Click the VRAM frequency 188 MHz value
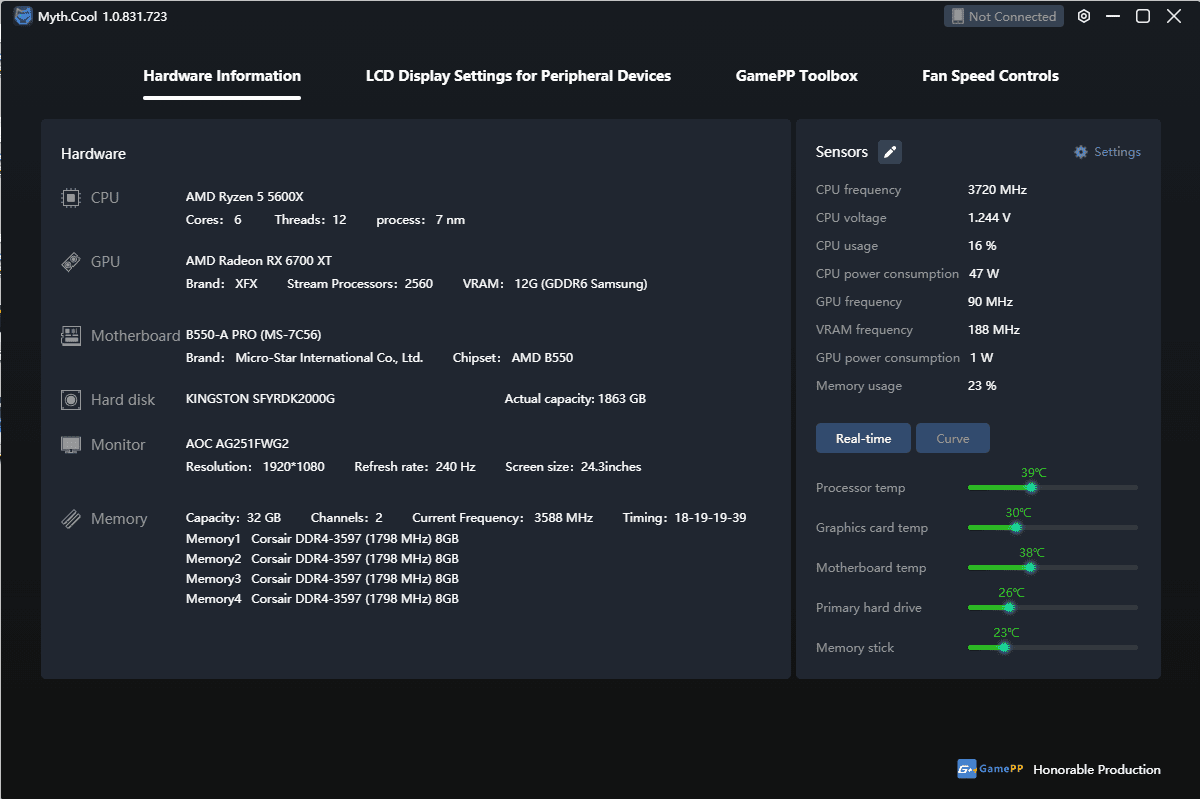 994,330
